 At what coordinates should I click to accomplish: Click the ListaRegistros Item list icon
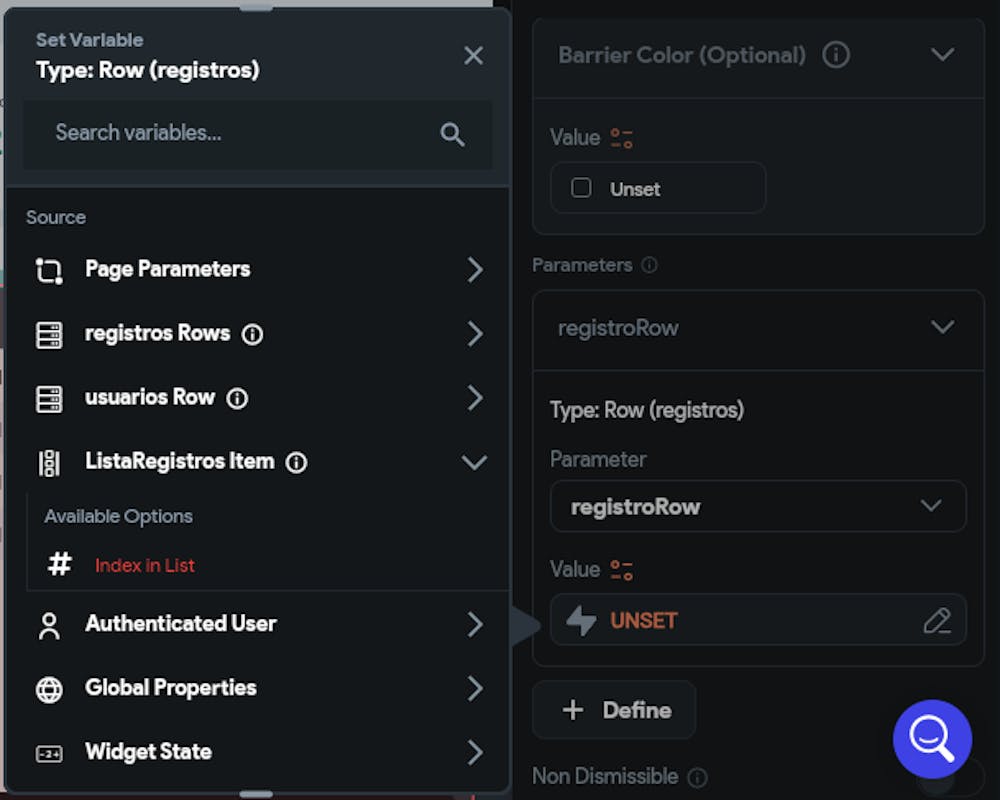coord(49,463)
